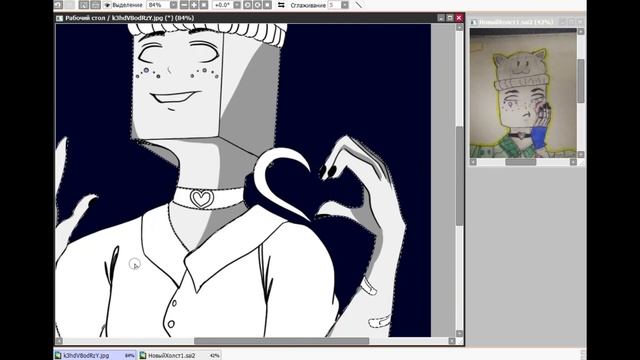Switch to the k3hdVBodRzY.jpg document tab
The image size is (640, 360).
point(96,356)
